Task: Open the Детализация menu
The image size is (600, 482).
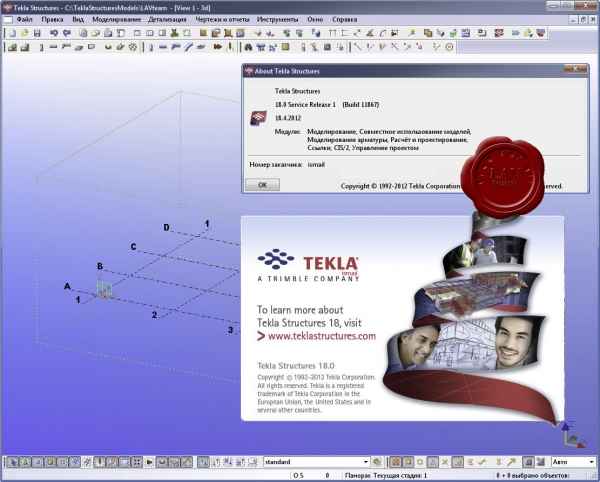Action: tap(167, 19)
